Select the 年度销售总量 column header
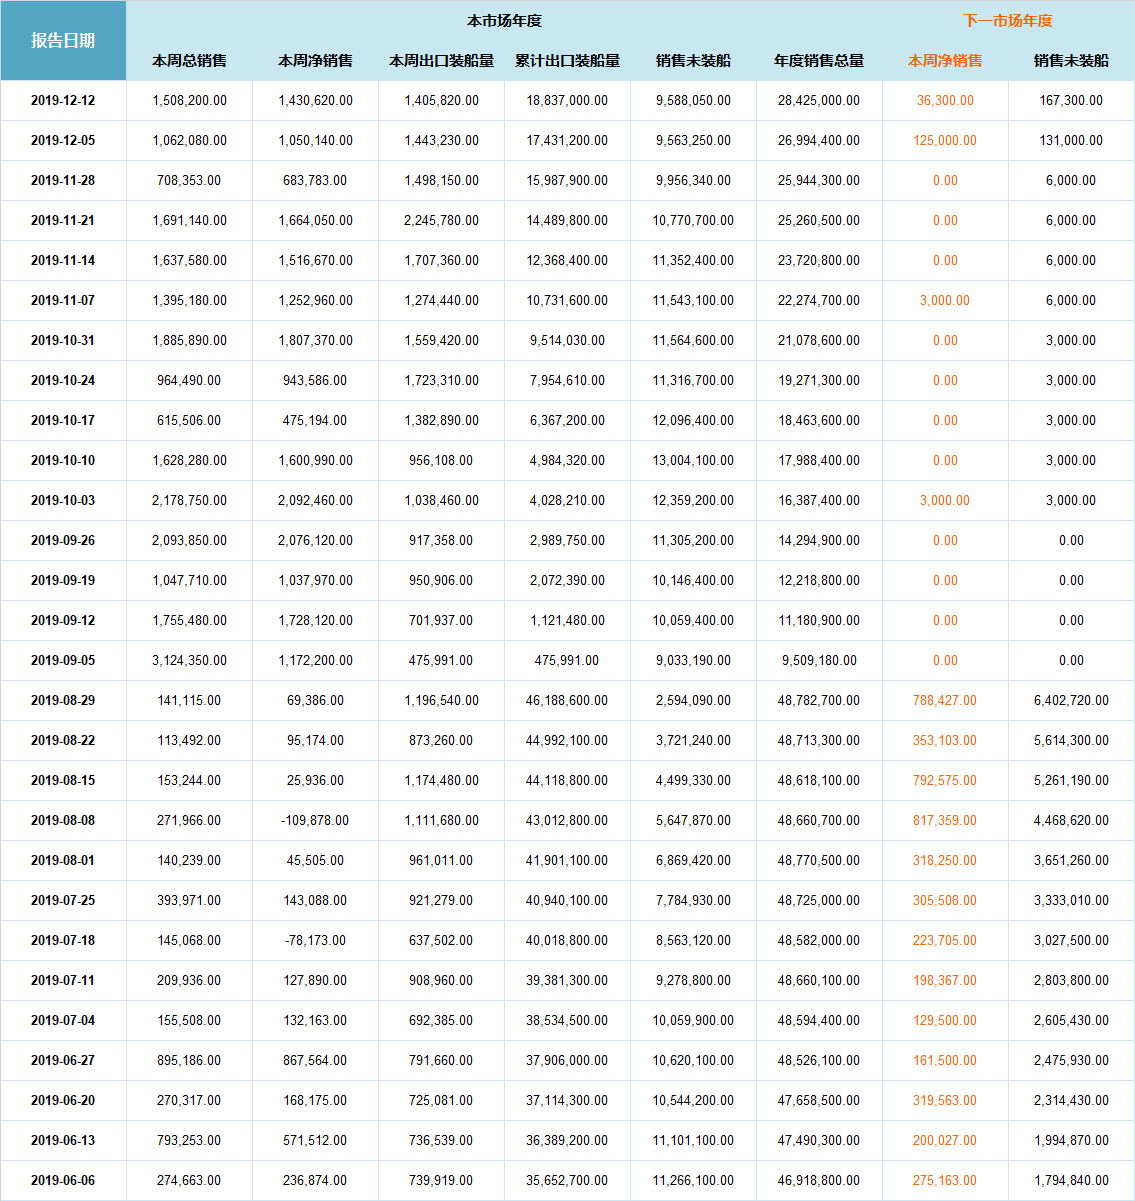The width and height of the screenshot is (1135, 1201). 818,60
